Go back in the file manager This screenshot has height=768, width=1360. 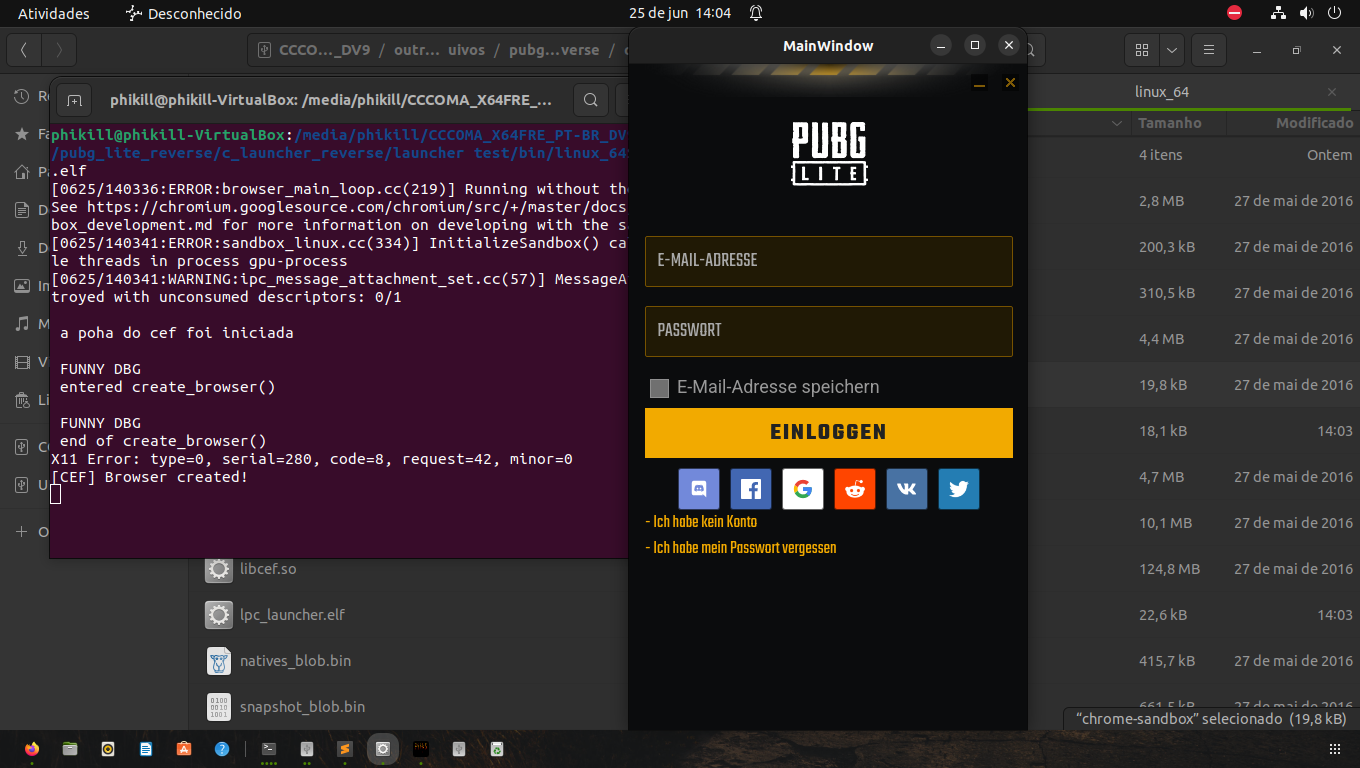pos(24,49)
